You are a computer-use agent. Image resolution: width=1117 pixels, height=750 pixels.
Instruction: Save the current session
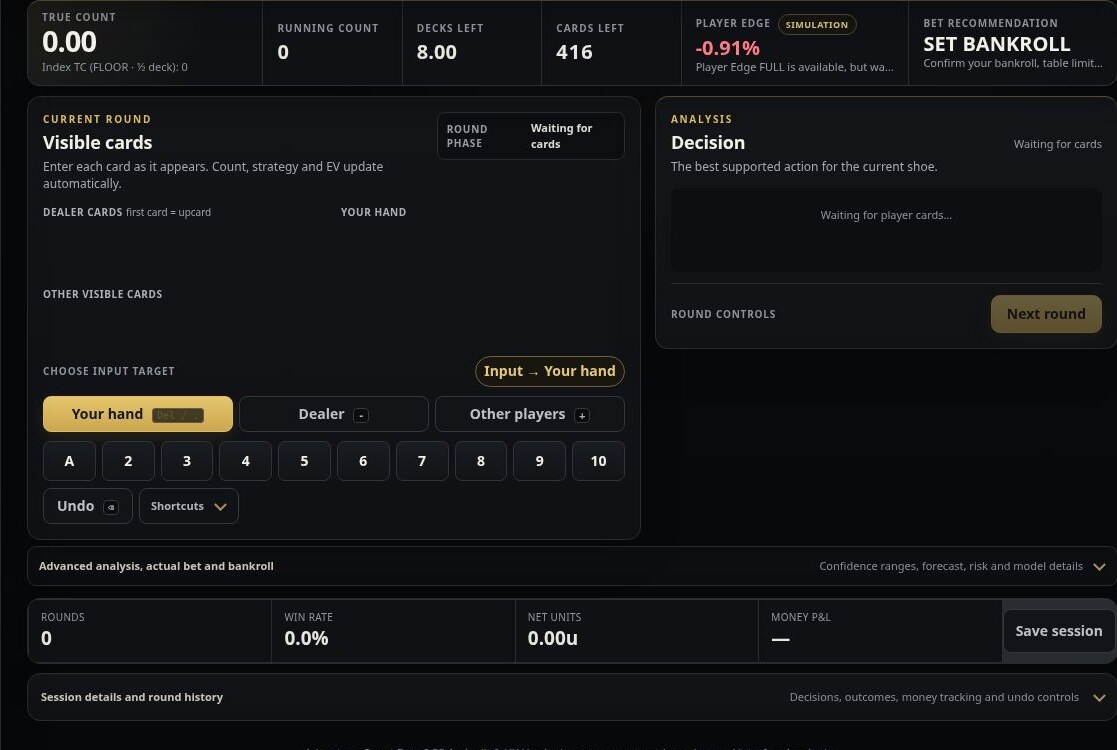(1059, 631)
